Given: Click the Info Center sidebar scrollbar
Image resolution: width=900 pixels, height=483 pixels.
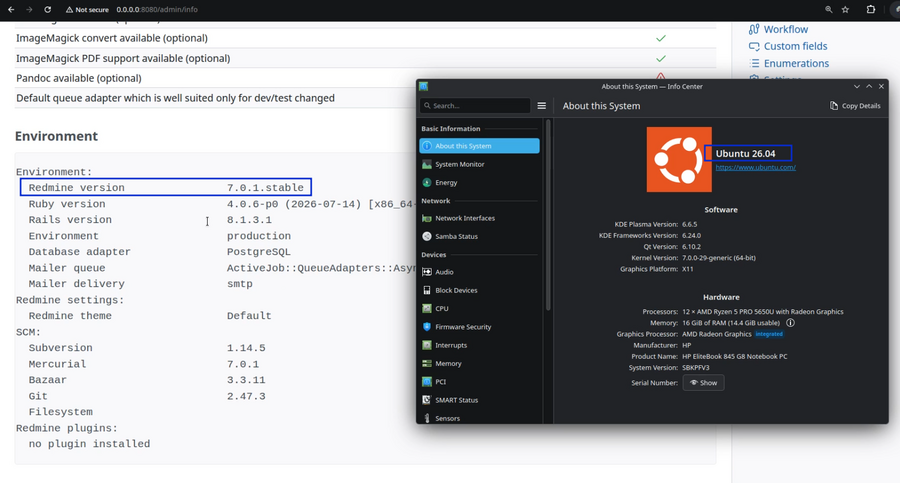Looking at the screenshot, I should [x=548, y=215].
